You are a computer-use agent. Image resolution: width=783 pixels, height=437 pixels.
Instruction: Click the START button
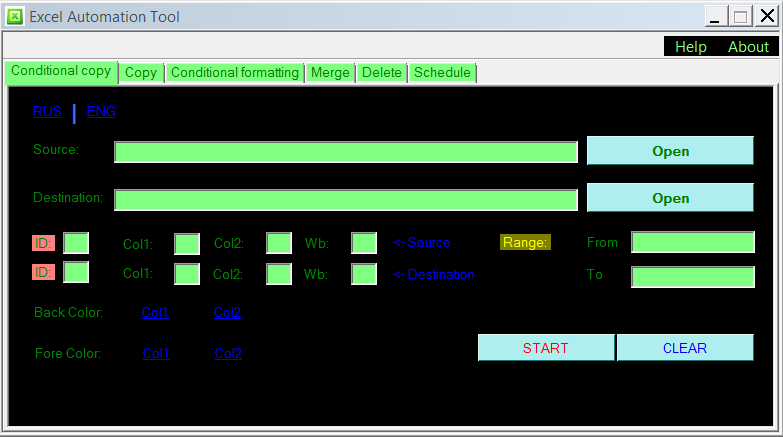click(546, 348)
